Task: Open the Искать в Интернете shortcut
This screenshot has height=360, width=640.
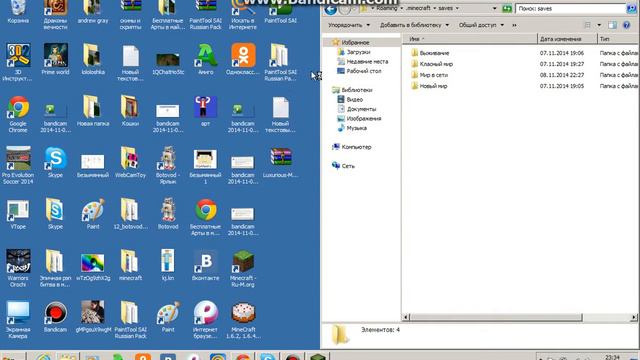Action: click(243, 15)
